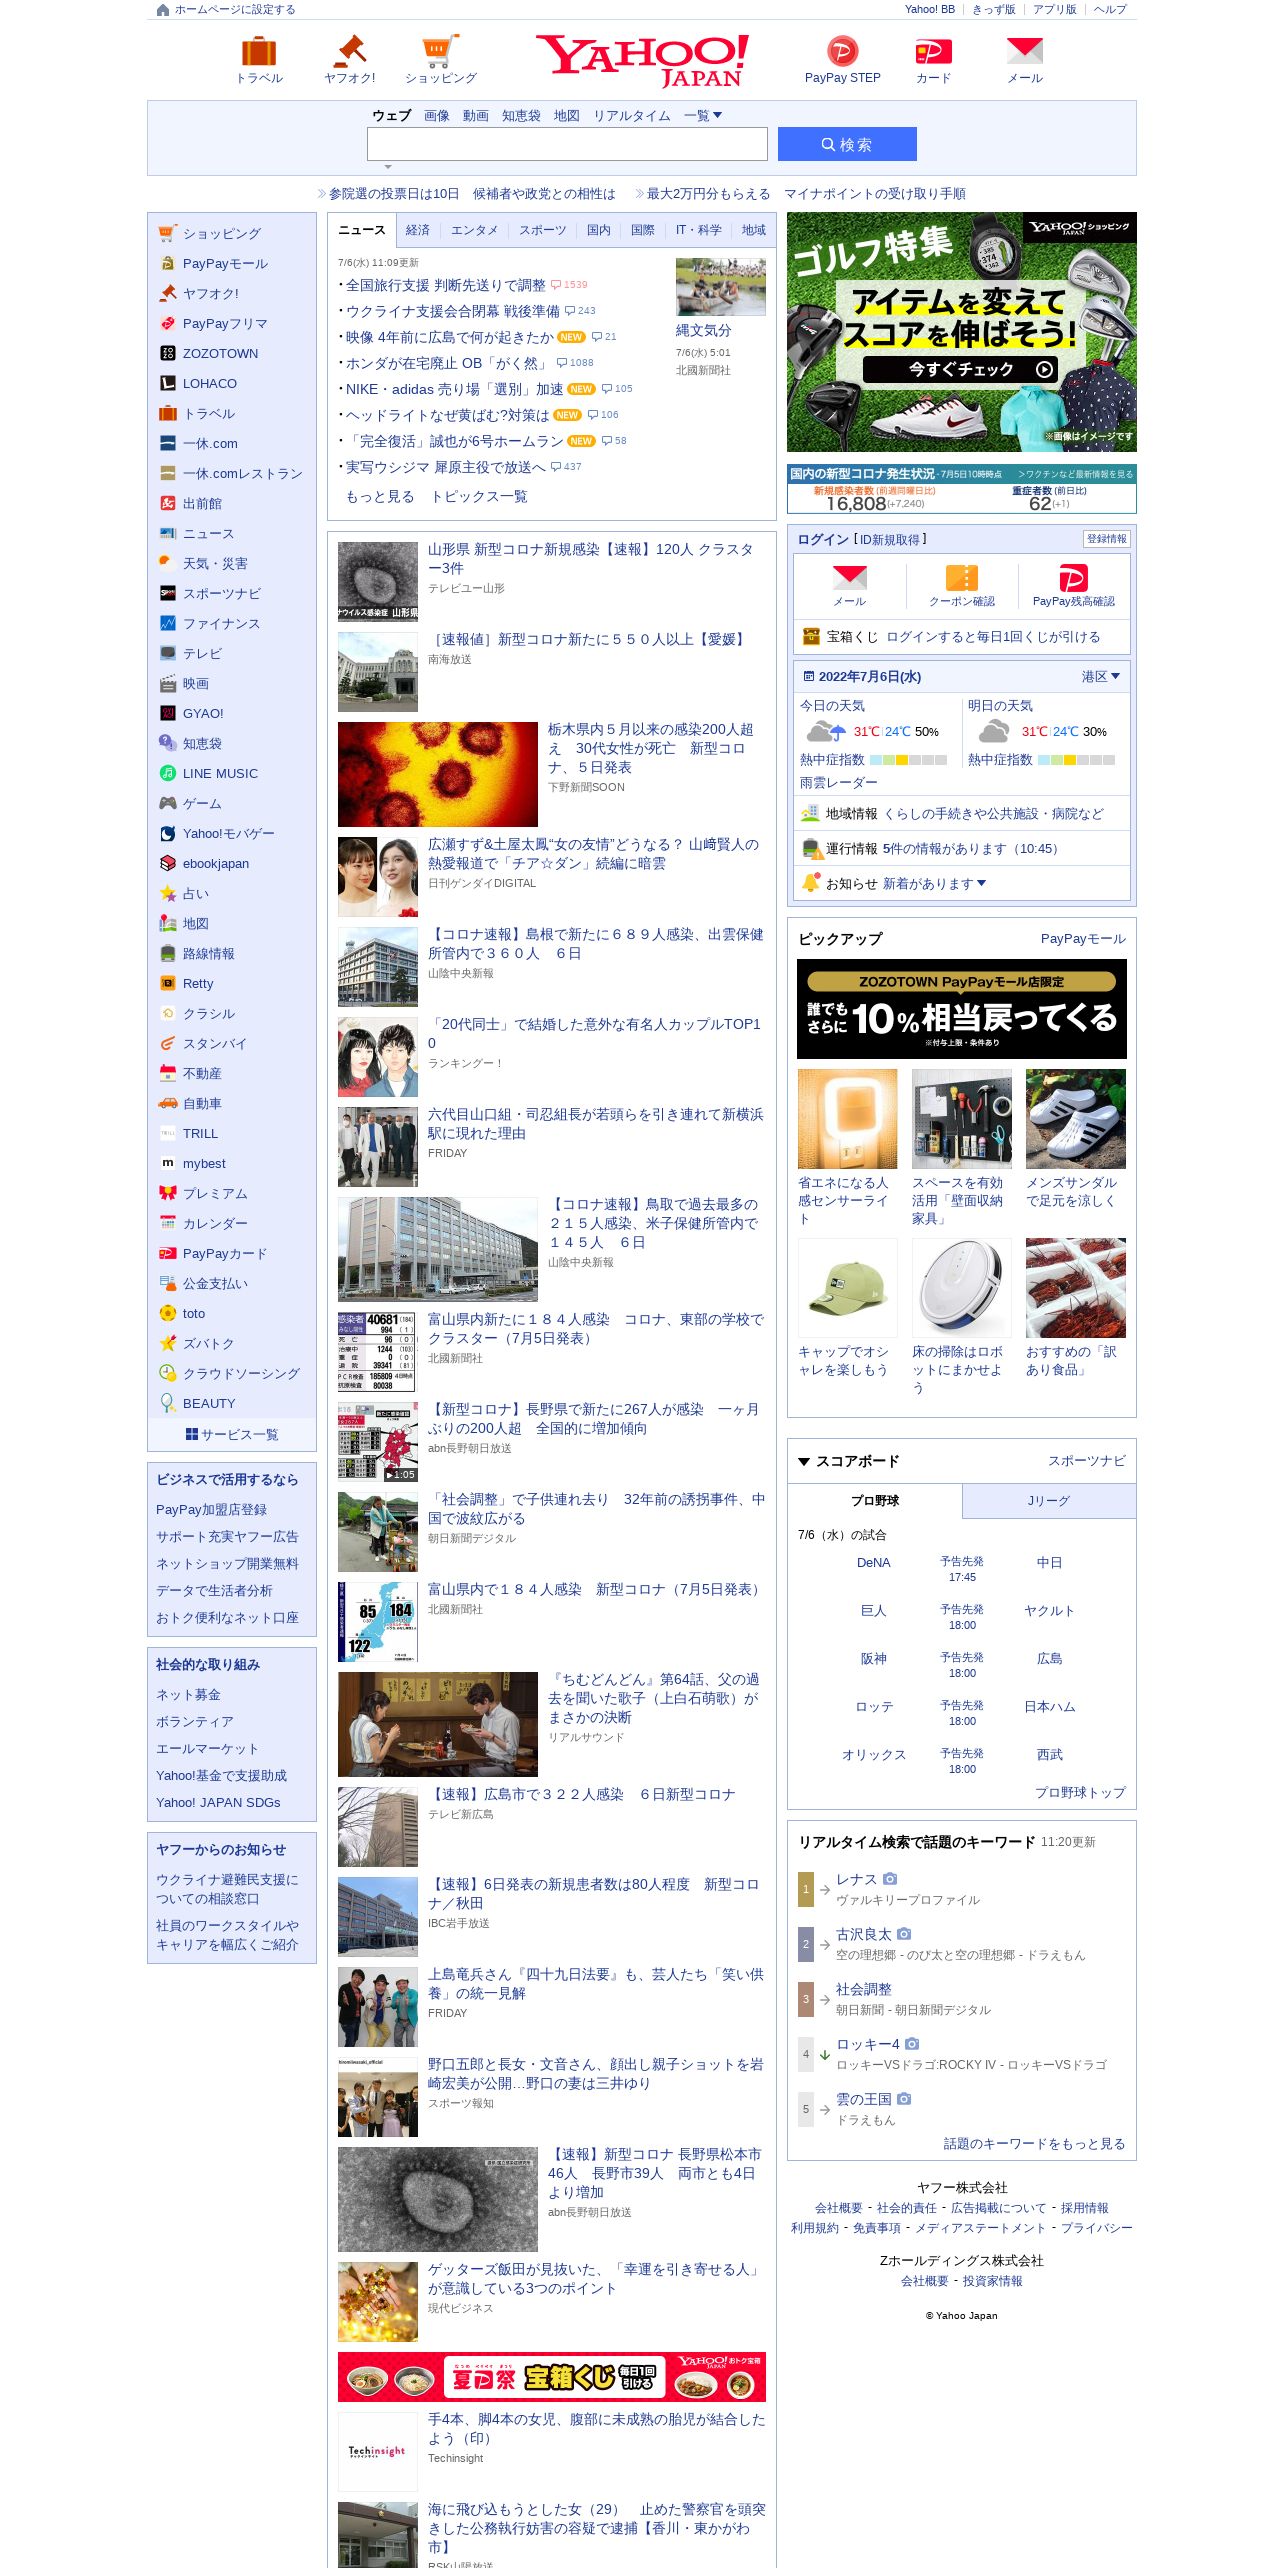The width and height of the screenshot is (1284, 2568).
Task: Open the PayPay STEP icon
Action: pos(842,51)
